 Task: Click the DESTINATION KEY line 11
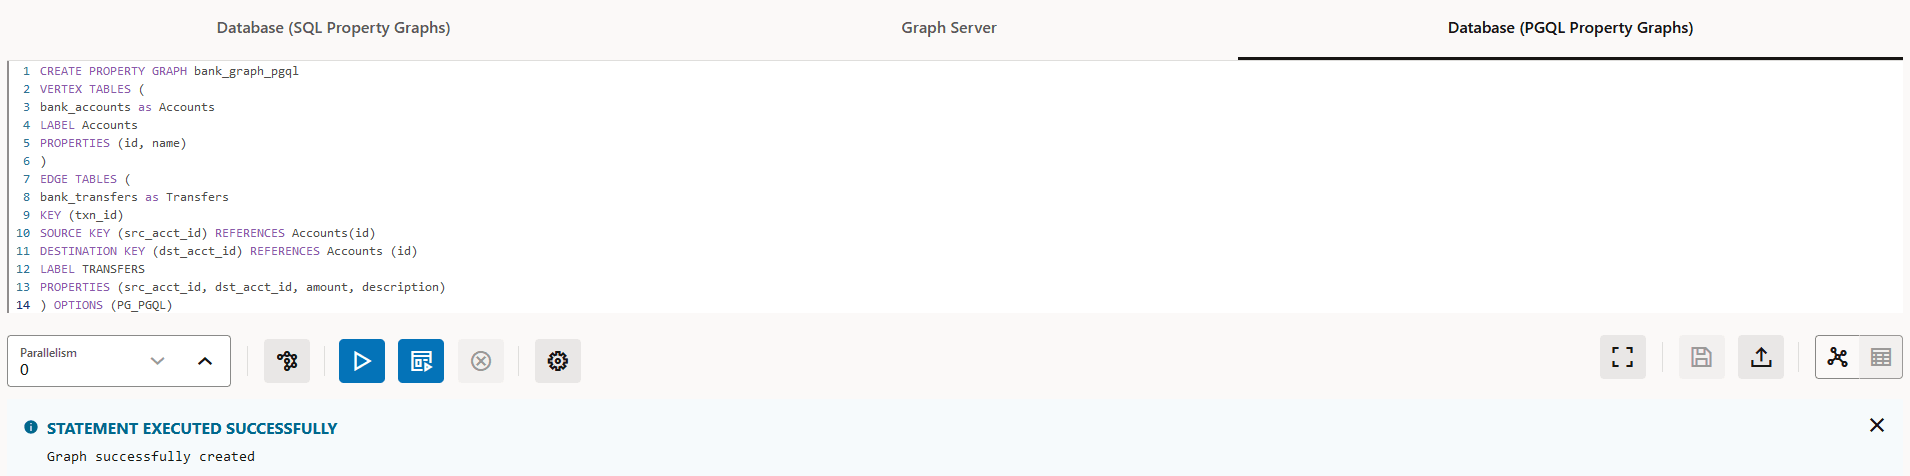pyautogui.click(x=229, y=251)
